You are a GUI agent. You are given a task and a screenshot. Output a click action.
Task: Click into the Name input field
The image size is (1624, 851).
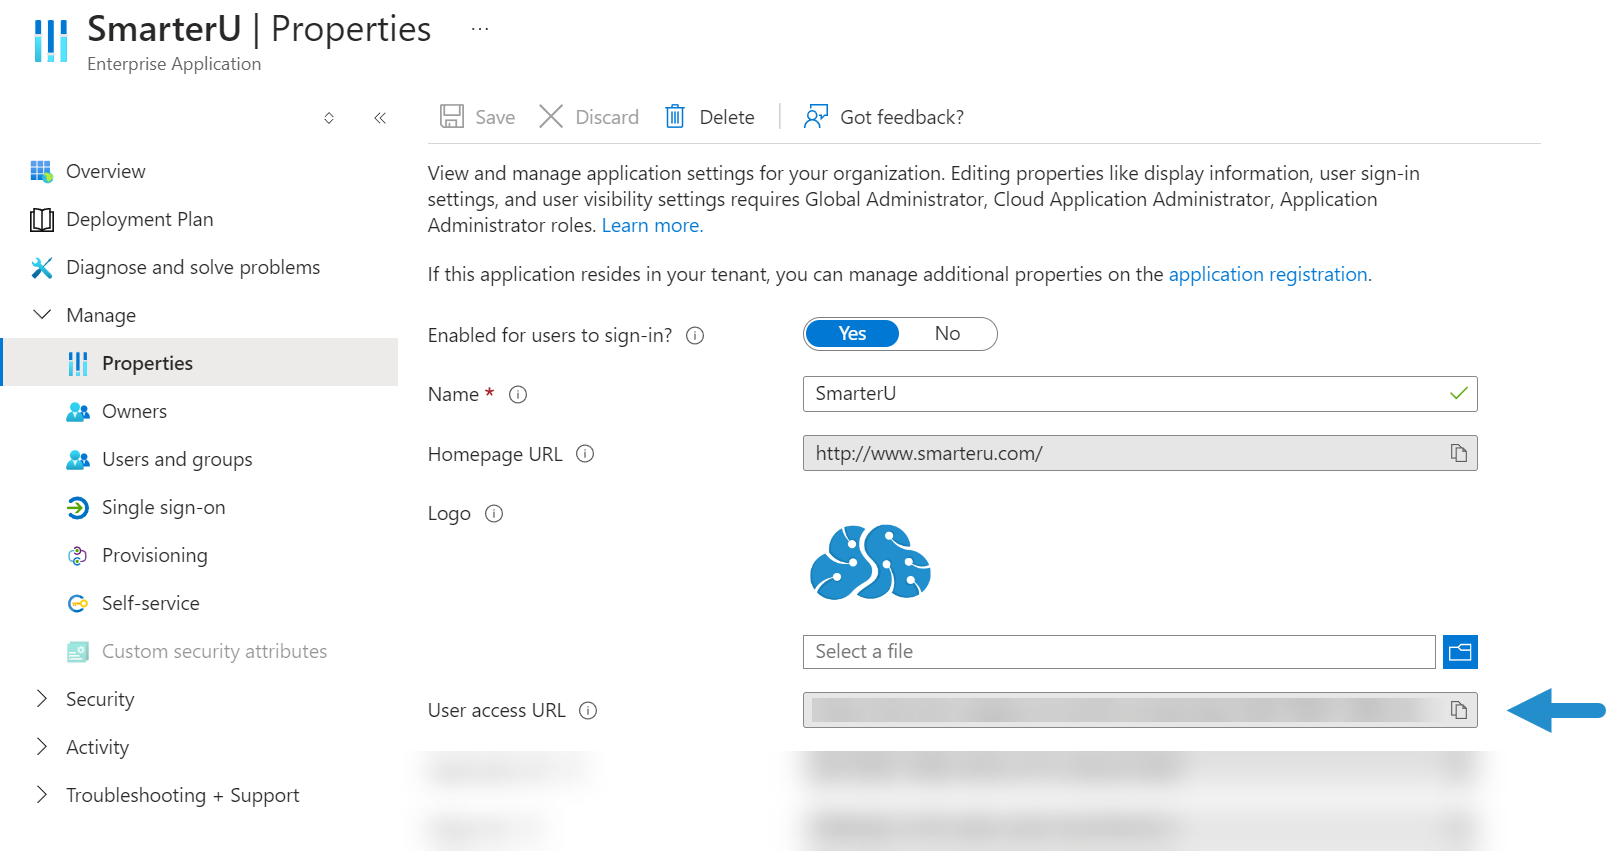pyautogui.click(x=1140, y=394)
